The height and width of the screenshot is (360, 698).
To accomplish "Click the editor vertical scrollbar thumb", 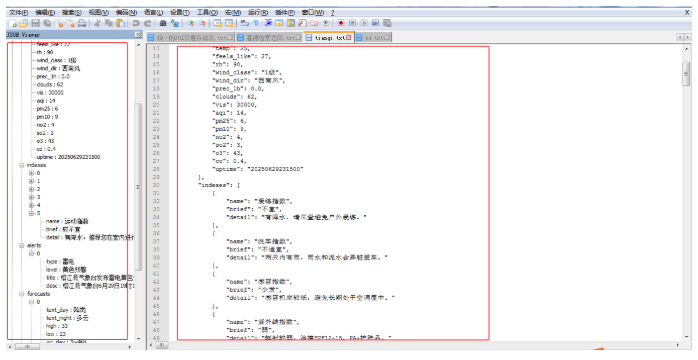I will [686, 74].
